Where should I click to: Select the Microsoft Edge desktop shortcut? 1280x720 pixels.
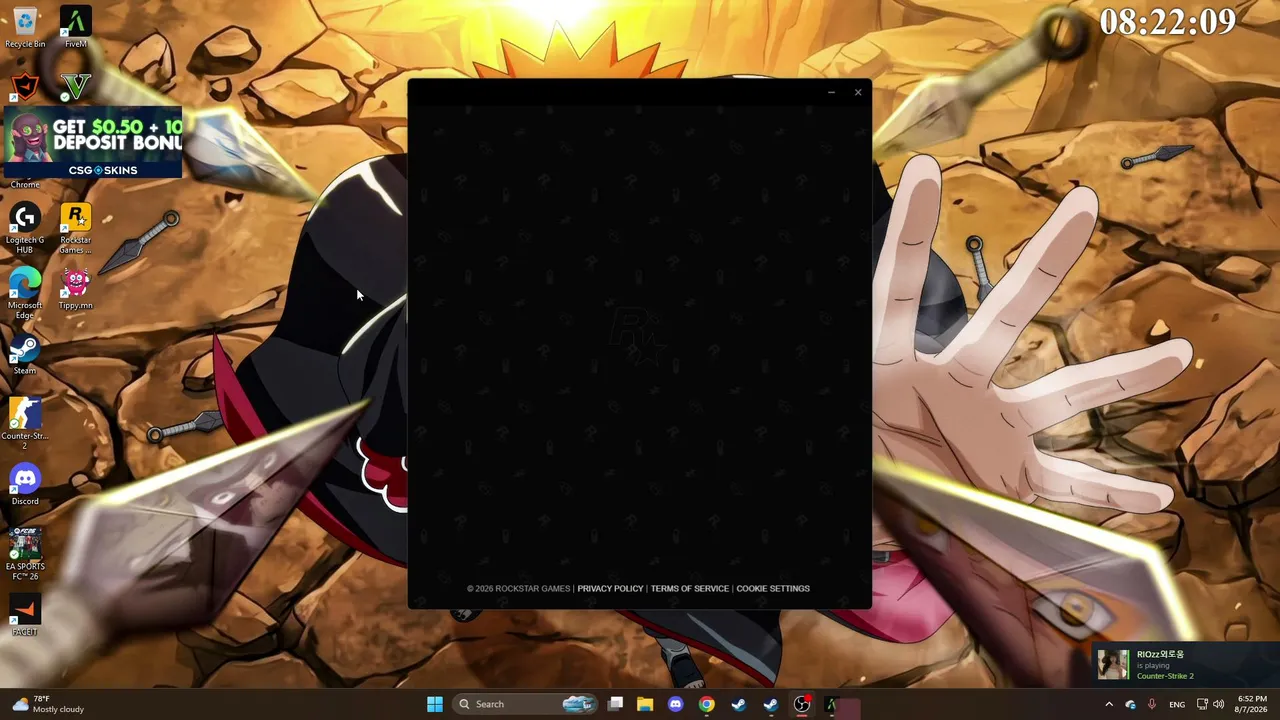(25, 294)
